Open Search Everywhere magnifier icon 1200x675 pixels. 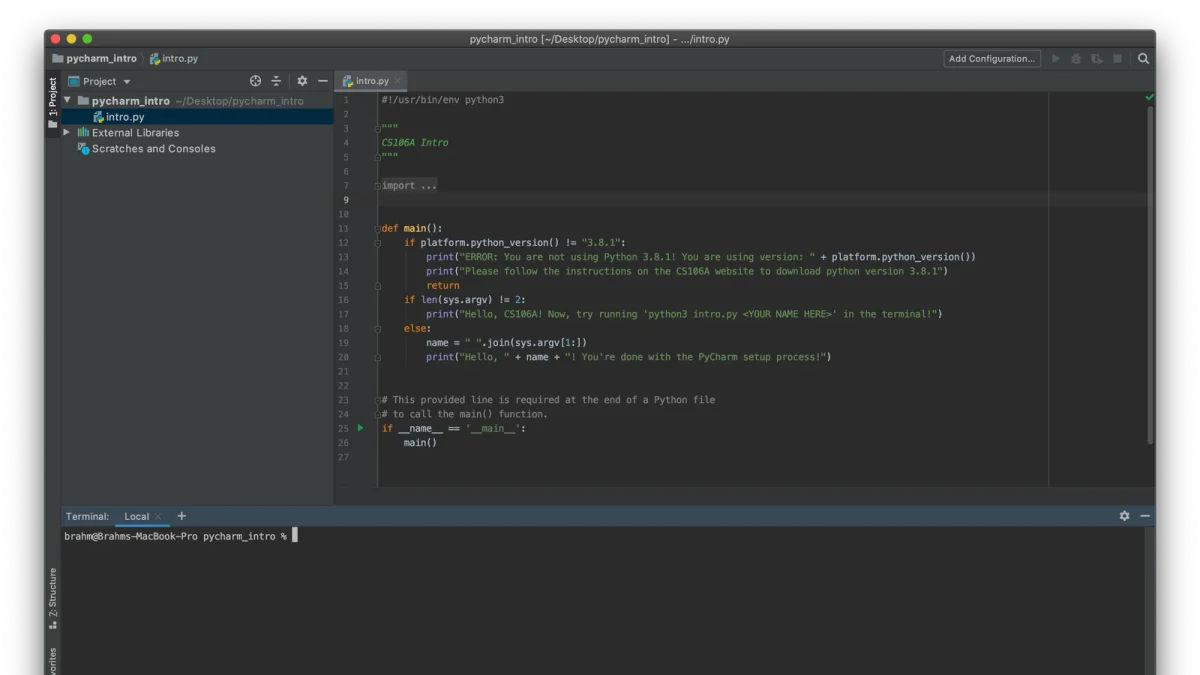tap(1143, 59)
